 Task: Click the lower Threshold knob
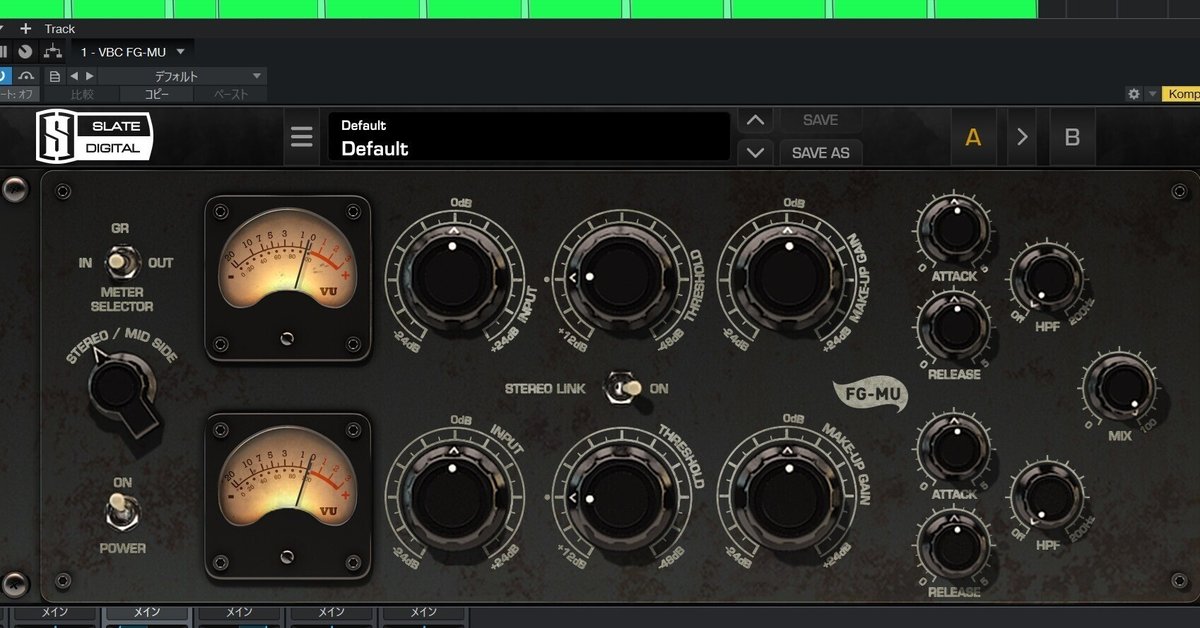click(x=621, y=497)
